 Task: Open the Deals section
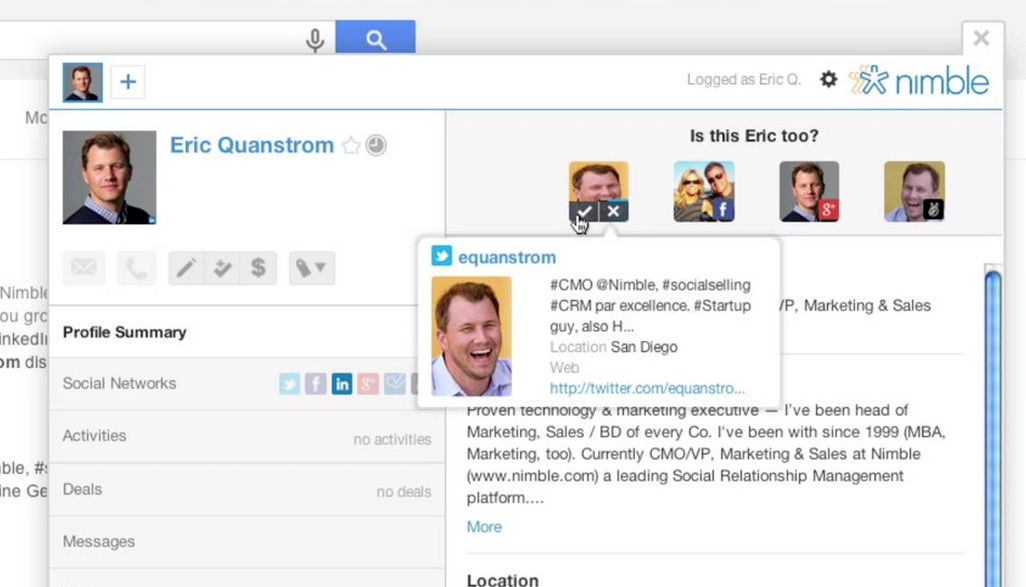pyautogui.click(x=247, y=489)
